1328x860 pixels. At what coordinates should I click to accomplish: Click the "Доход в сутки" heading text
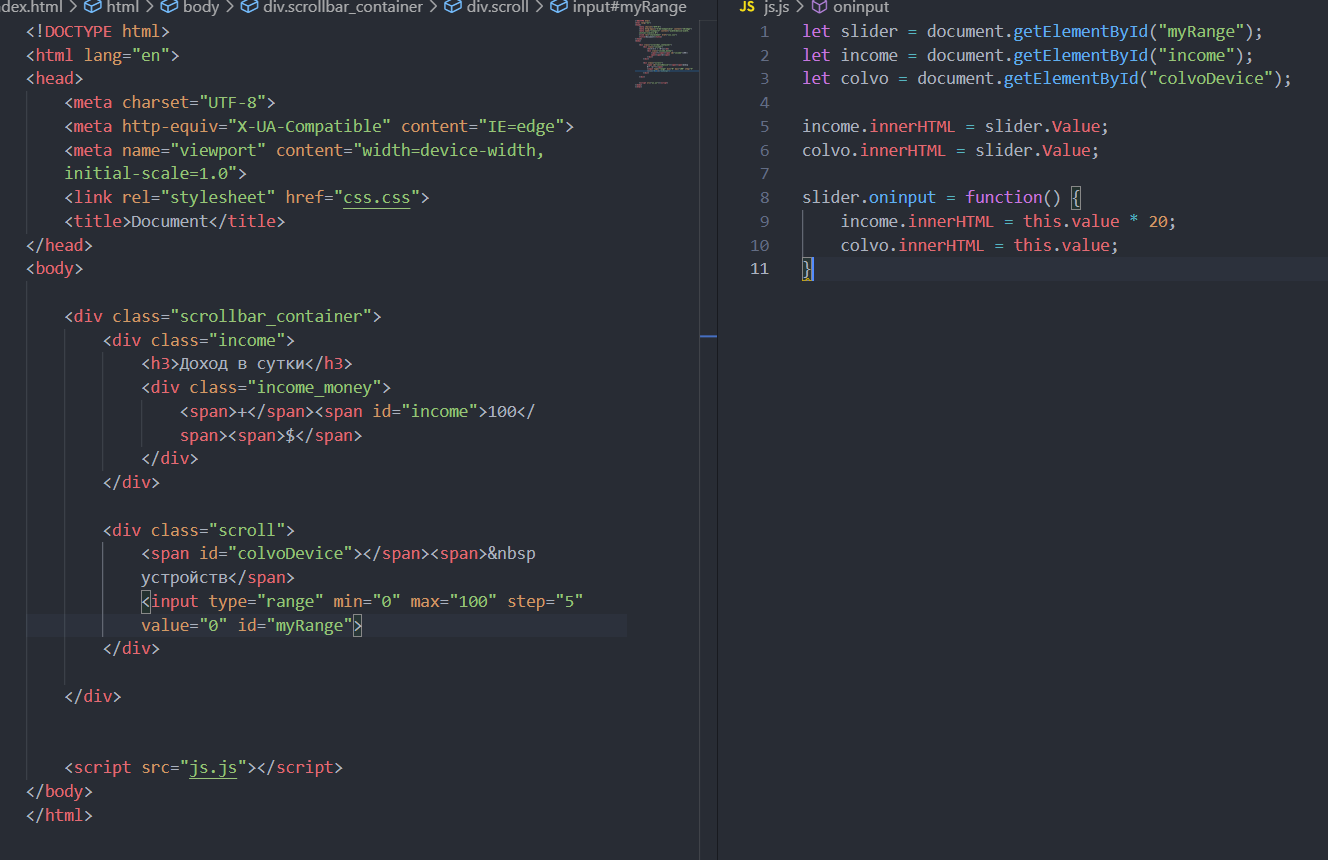[x=242, y=364]
